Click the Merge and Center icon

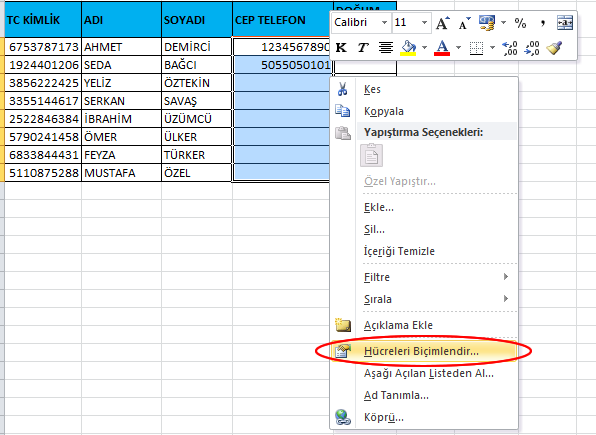pyautogui.click(x=565, y=23)
